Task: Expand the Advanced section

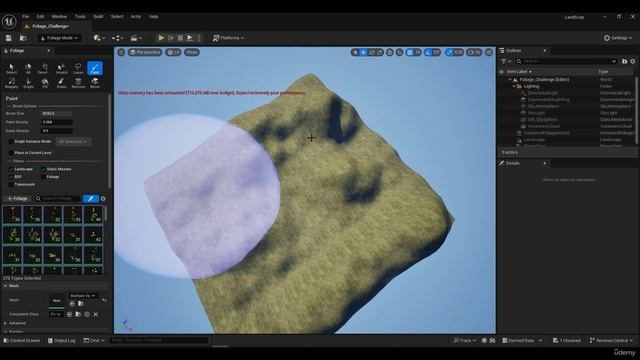Action: coord(6,323)
